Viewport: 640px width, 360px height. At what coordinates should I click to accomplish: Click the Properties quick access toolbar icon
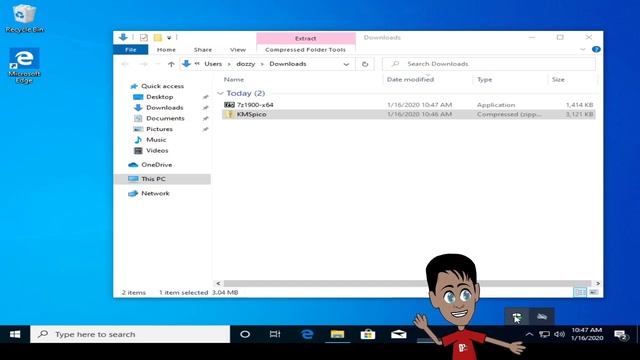[x=143, y=38]
